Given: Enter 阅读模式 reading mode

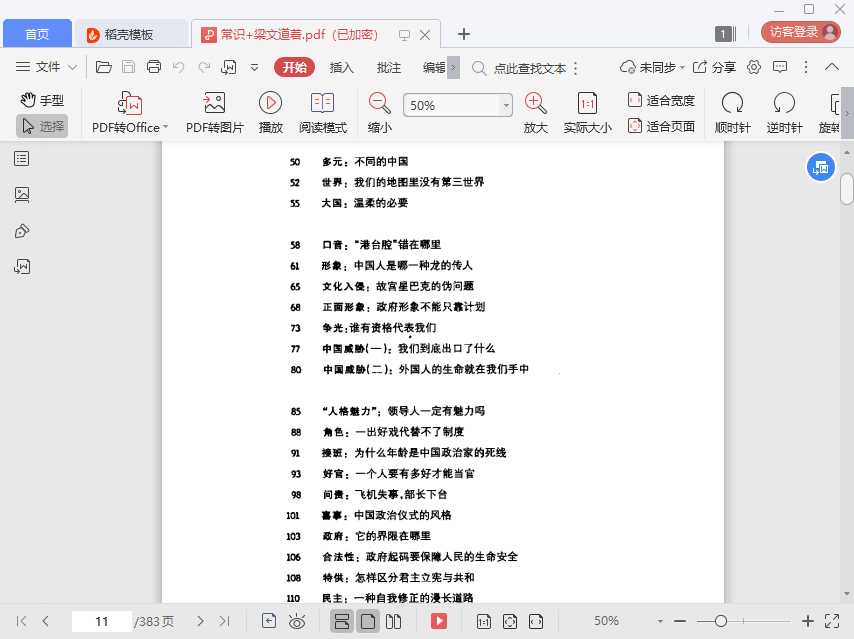Looking at the screenshot, I should [x=322, y=113].
